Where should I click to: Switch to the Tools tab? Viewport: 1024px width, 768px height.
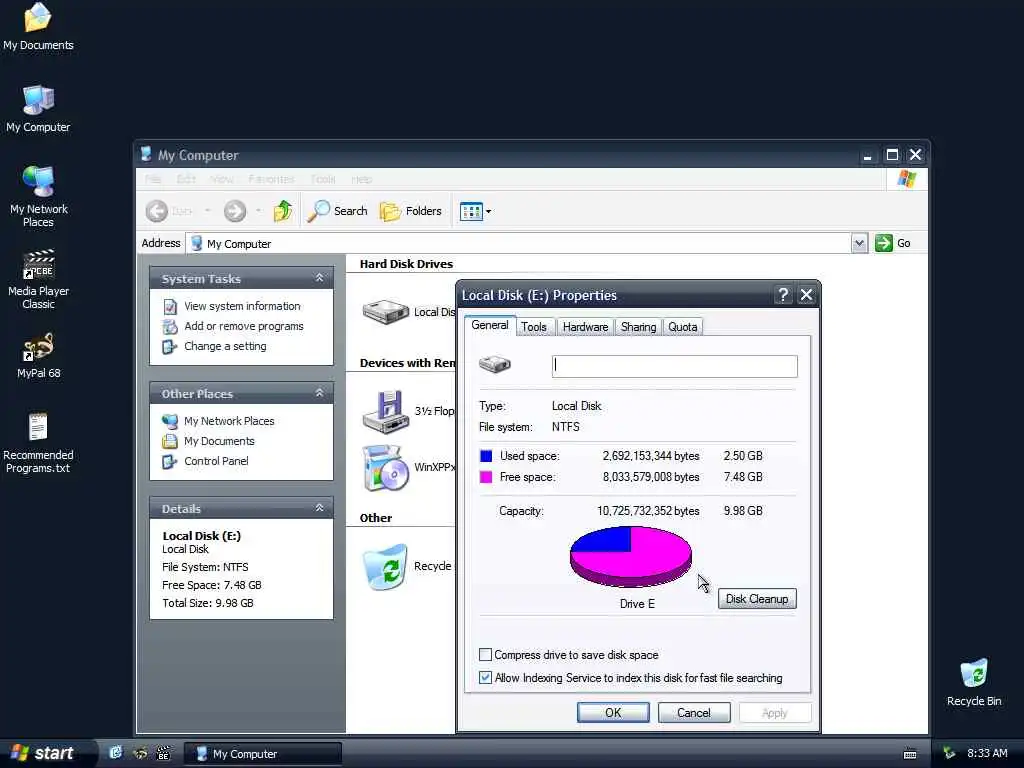pos(534,327)
